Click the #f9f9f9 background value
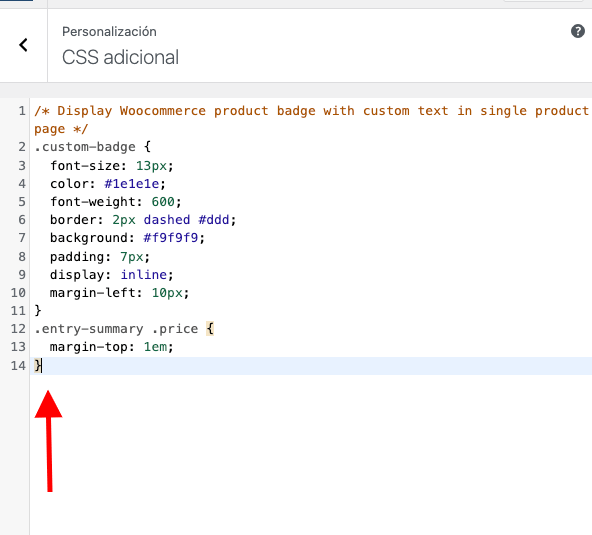Image resolution: width=592 pixels, height=535 pixels. pyautogui.click(x=171, y=238)
